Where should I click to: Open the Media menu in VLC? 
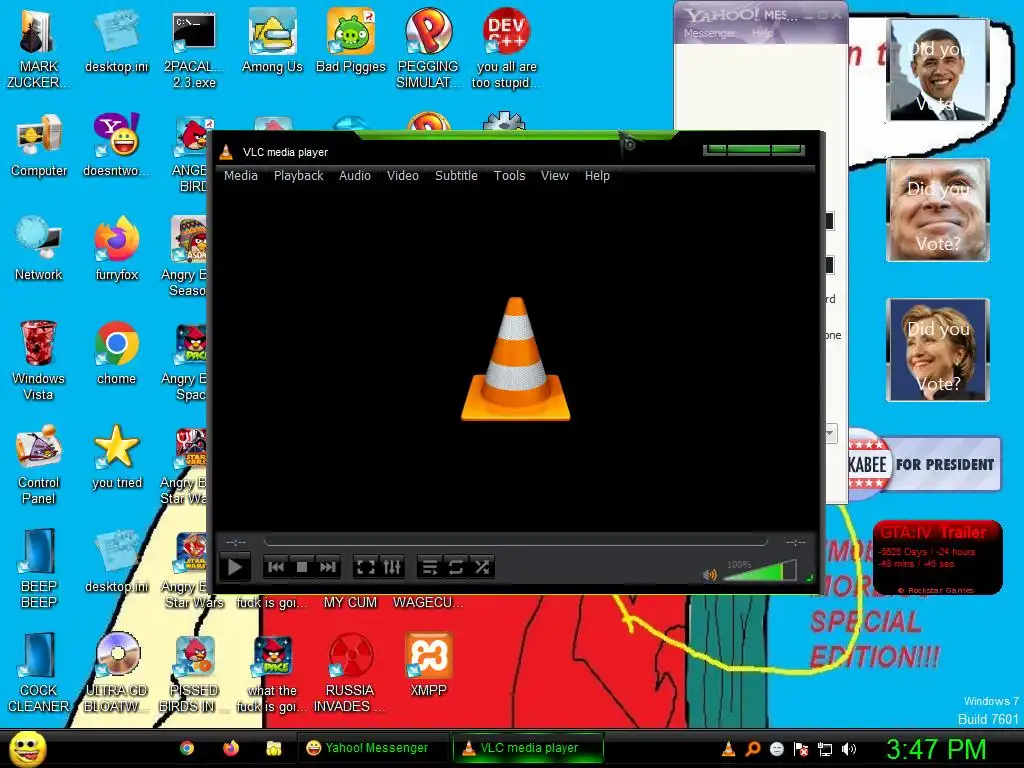[241, 176]
